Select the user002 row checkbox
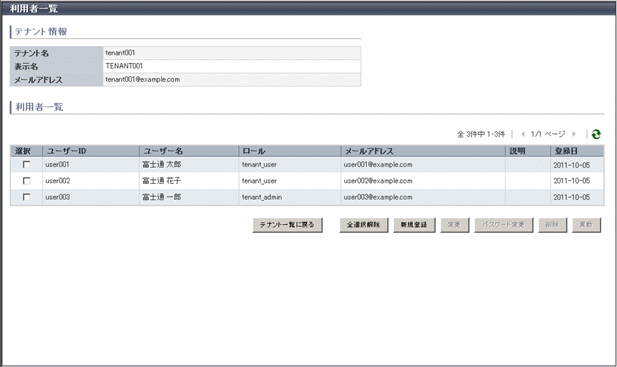 pos(26,181)
